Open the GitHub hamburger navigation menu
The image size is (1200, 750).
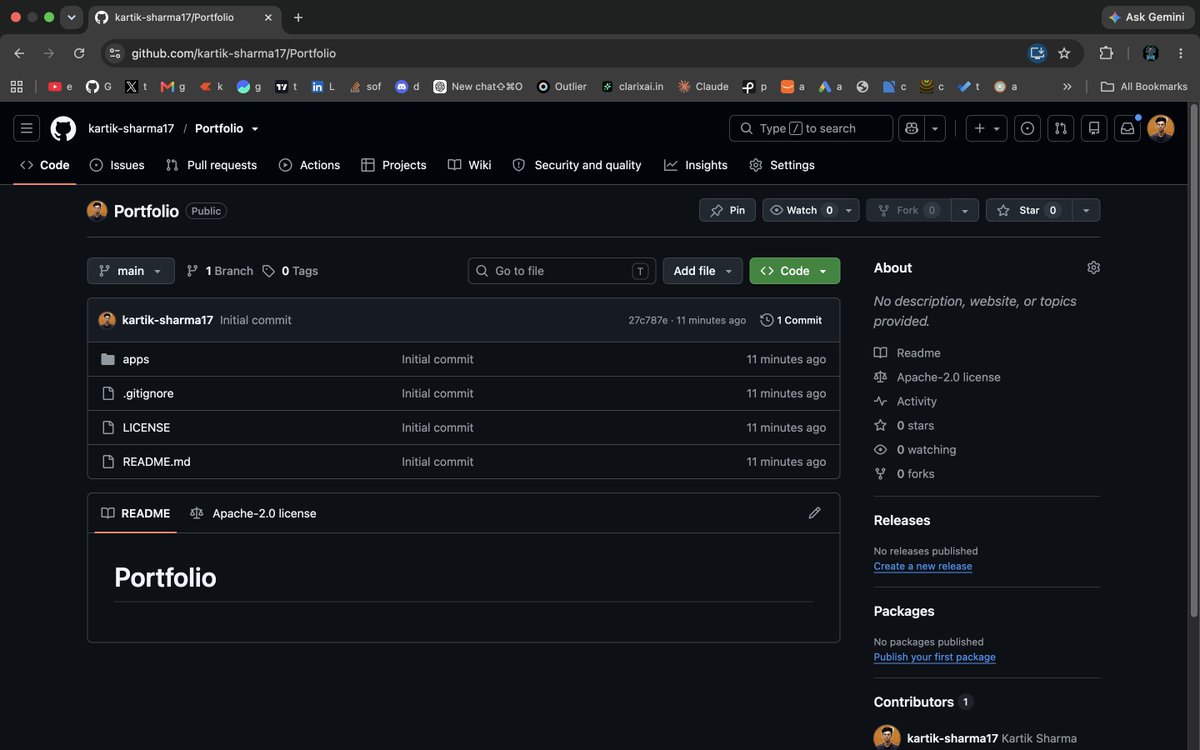(27, 128)
